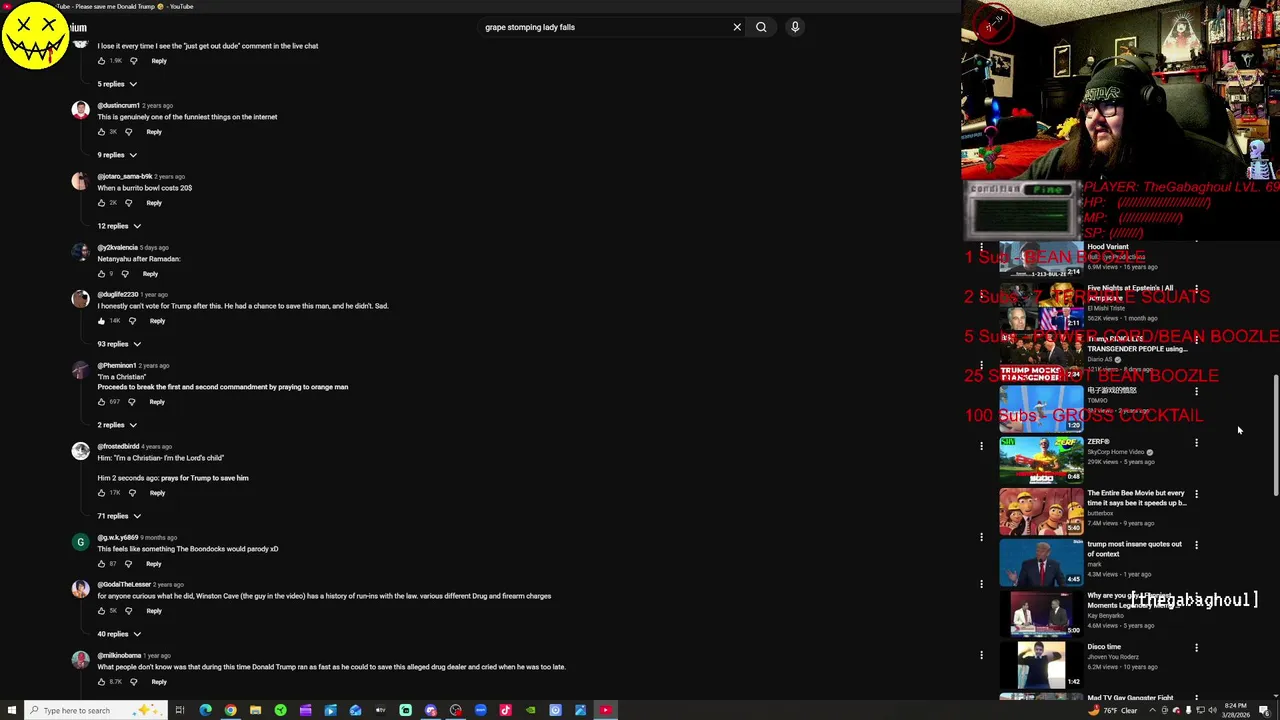
Task: Dislike the "I honestly can't vote" comment
Action: tap(132, 321)
